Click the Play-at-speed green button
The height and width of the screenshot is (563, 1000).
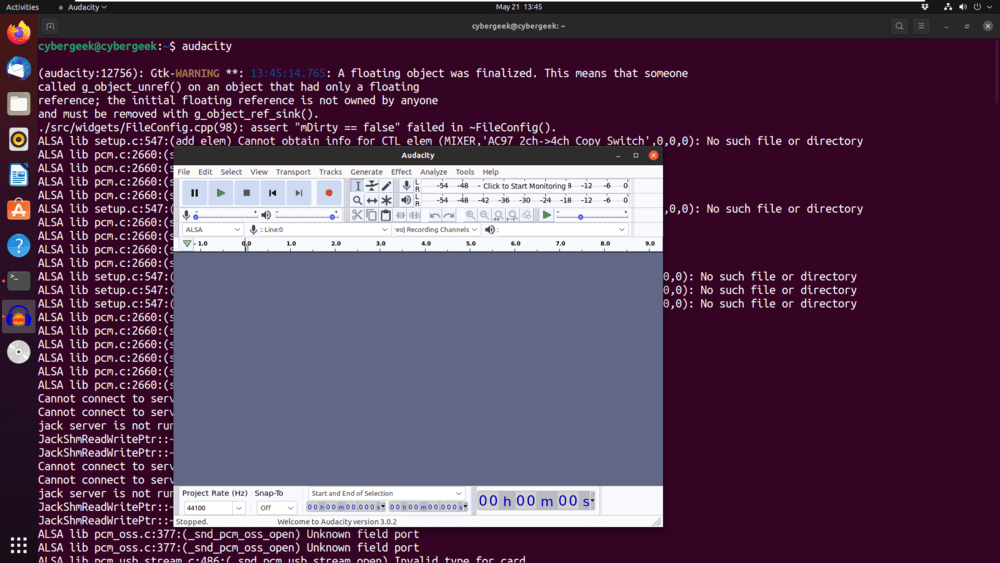(547, 216)
